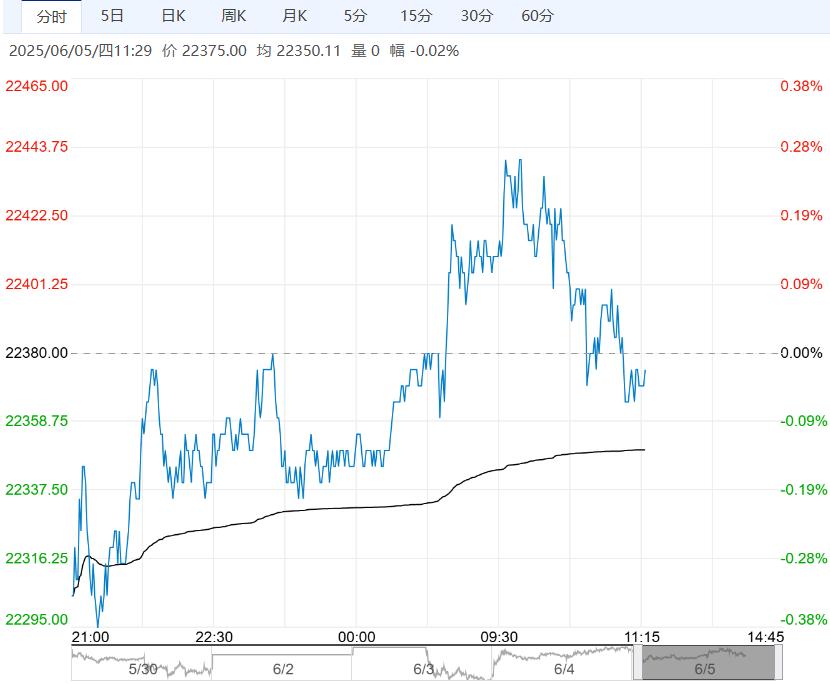Switch to the 周K weekly chart
The image size is (830, 684).
234,16
